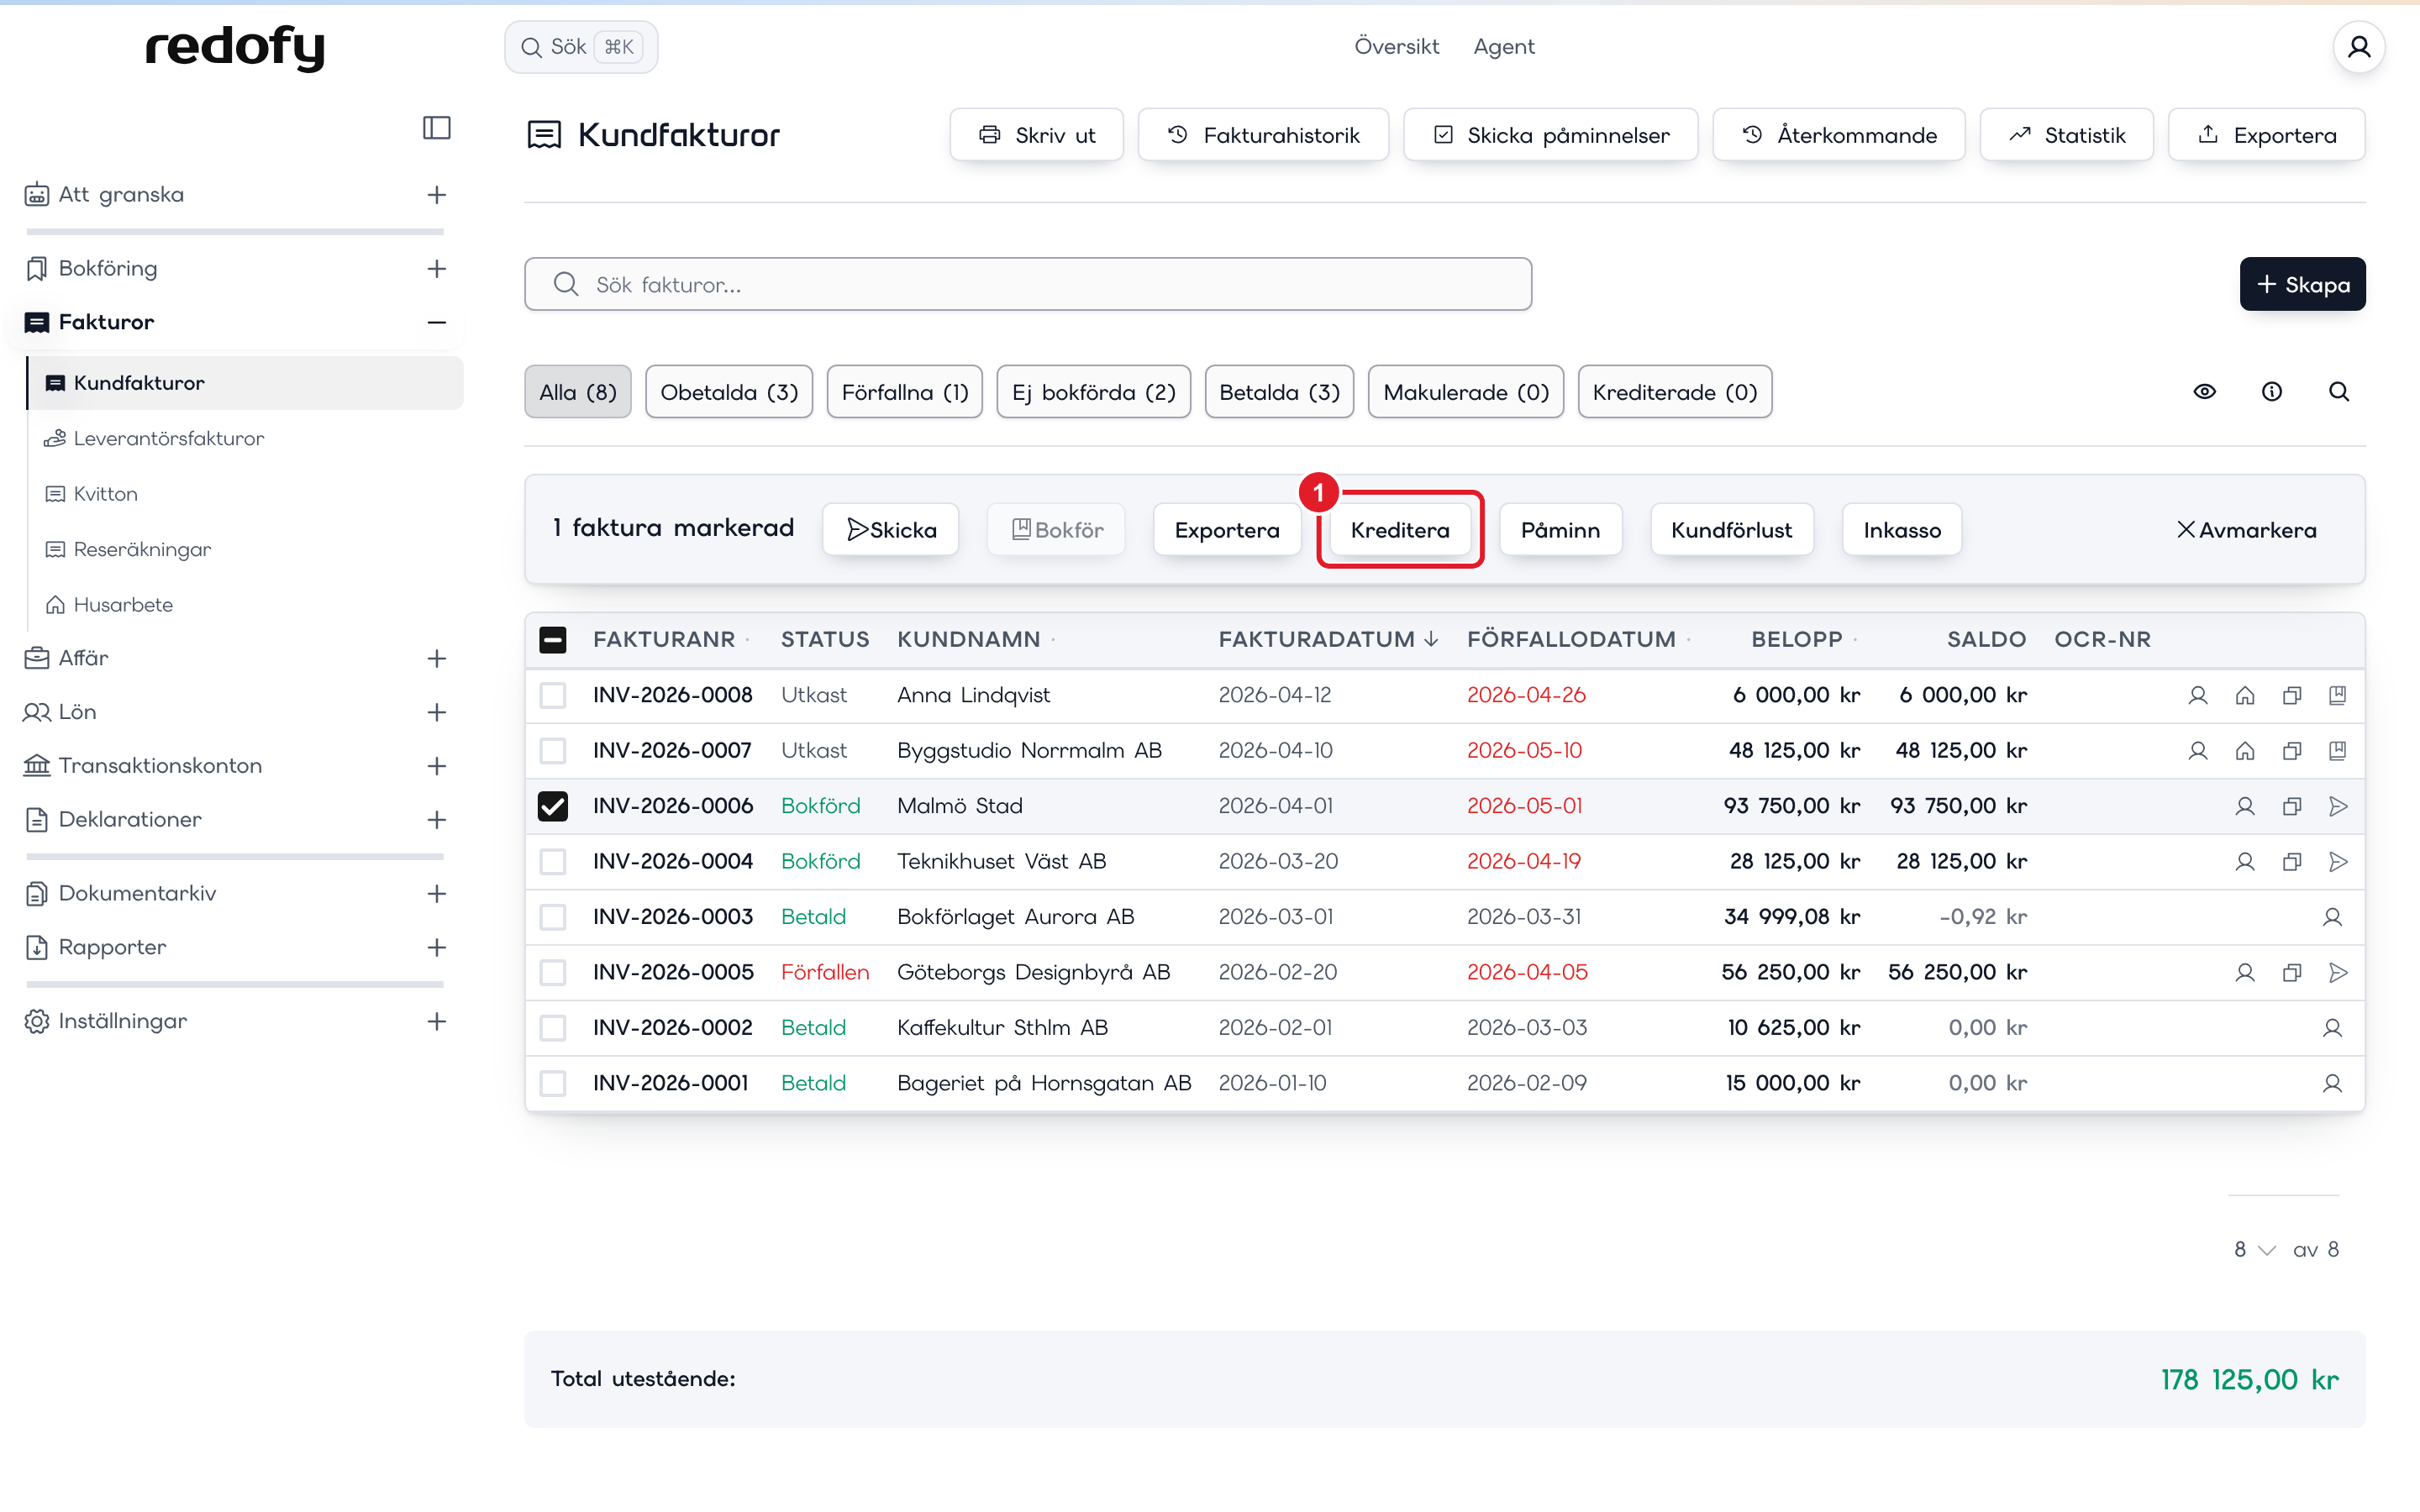
Task: Expand the Bokföring sidebar section
Action: point(437,268)
